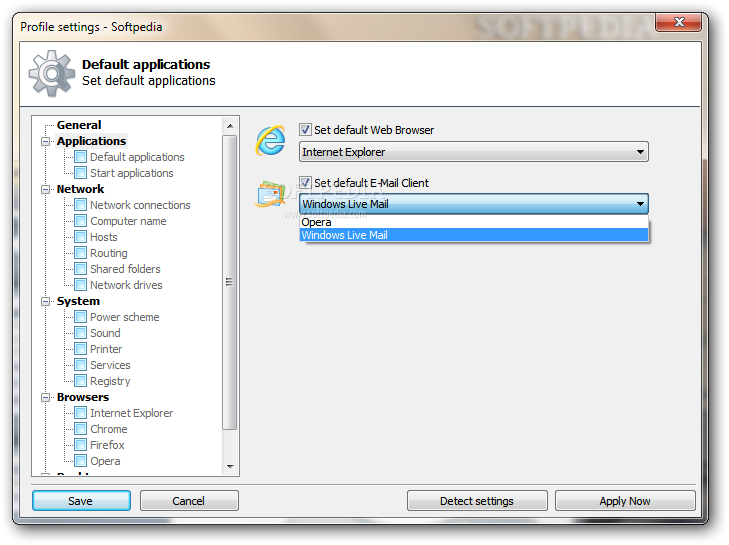Check the Internet Explorer box under Browsers
This screenshot has height=545, width=729.
[x=80, y=413]
